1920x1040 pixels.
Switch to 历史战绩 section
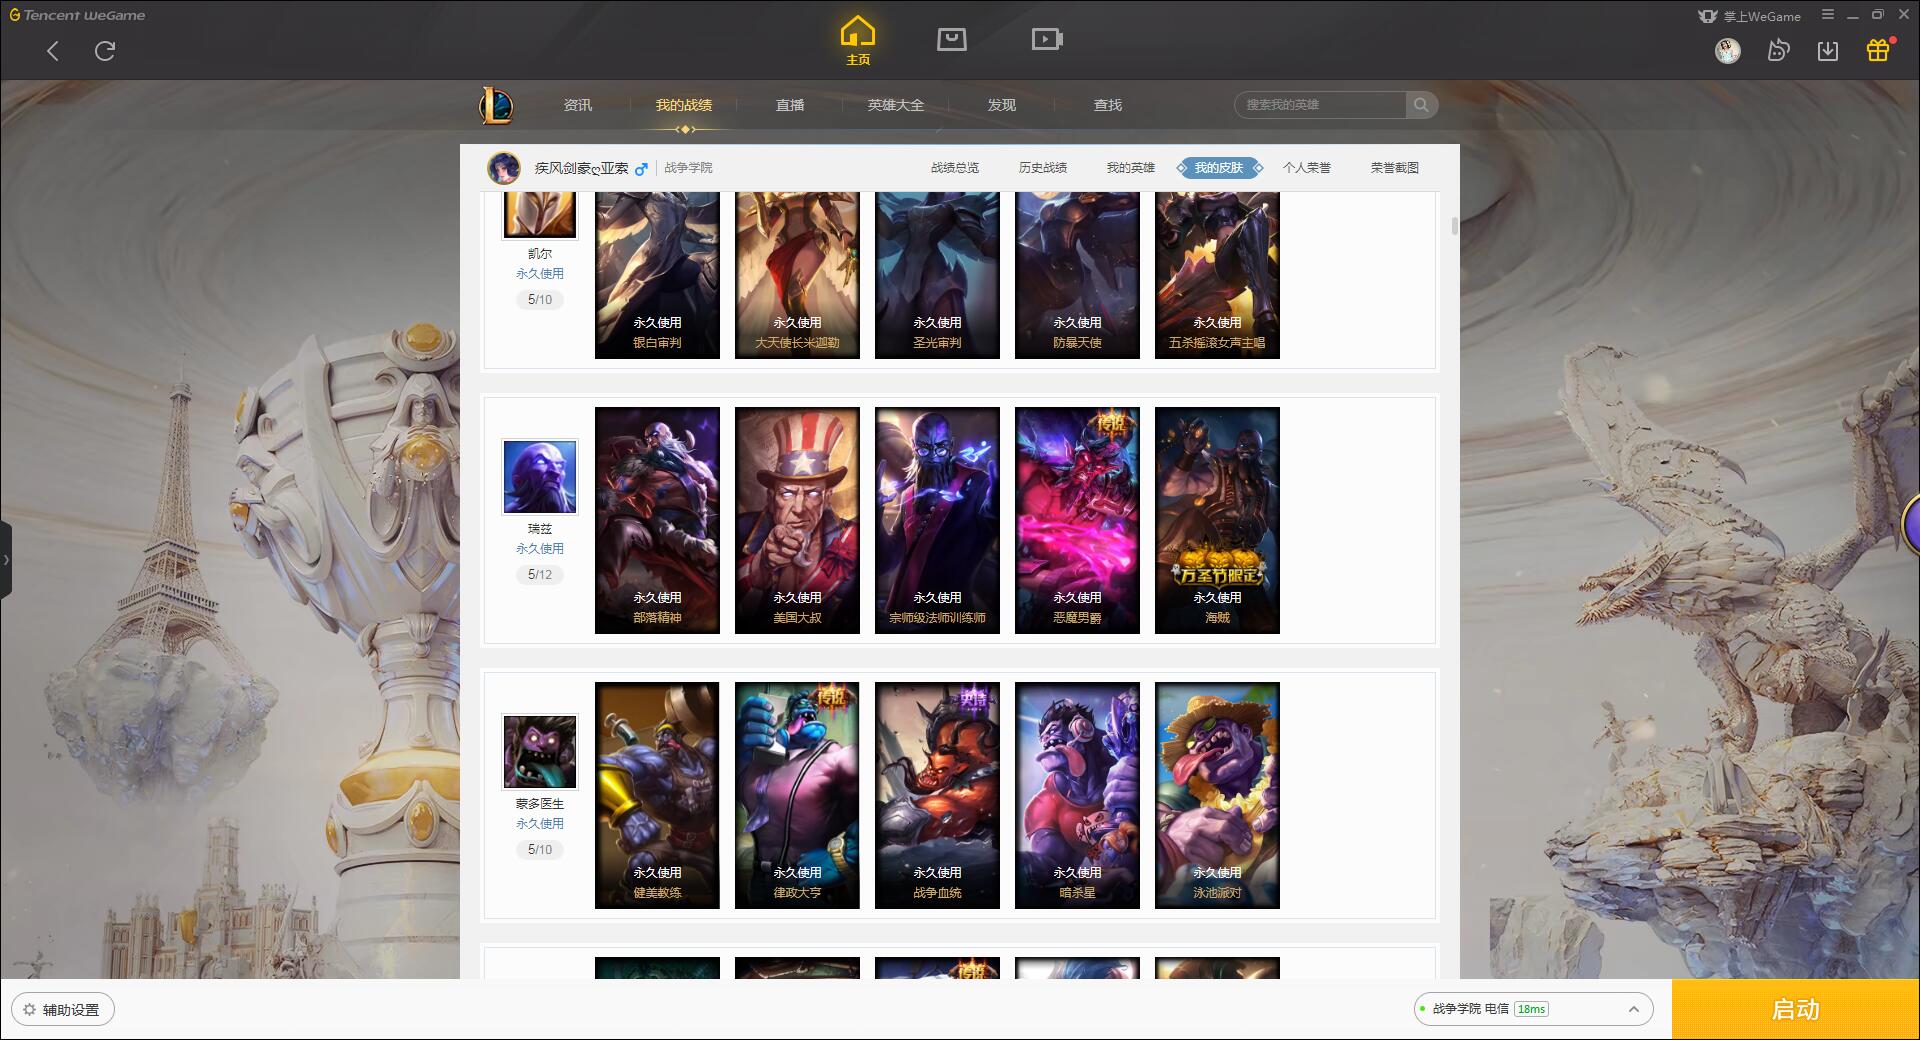(x=1043, y=168)
